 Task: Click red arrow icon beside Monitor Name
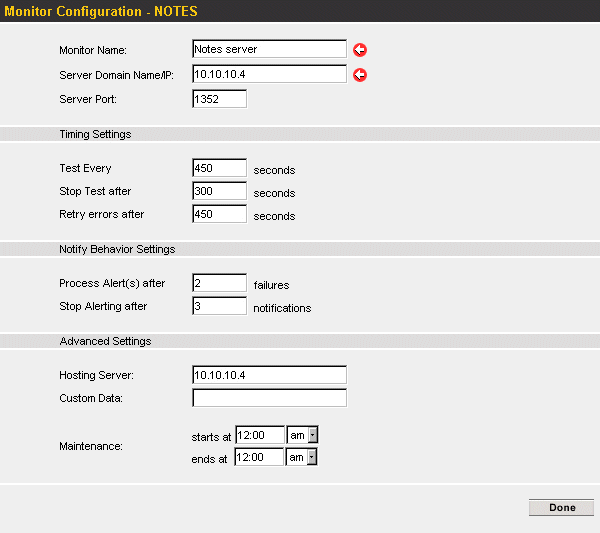click(360, 50)
